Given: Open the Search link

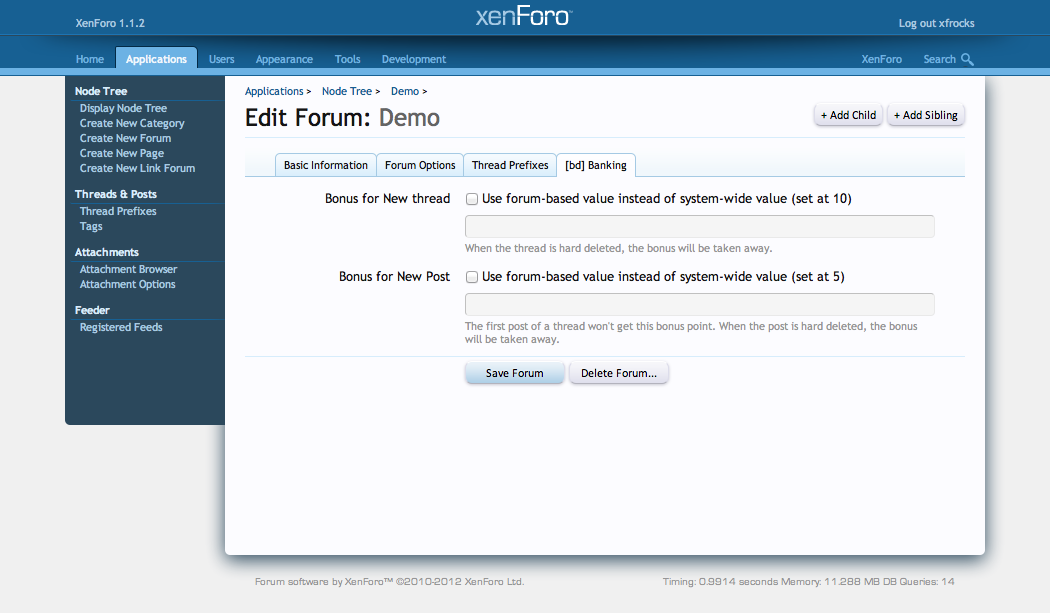Looking at the screenshot, I should click(939, 59).
